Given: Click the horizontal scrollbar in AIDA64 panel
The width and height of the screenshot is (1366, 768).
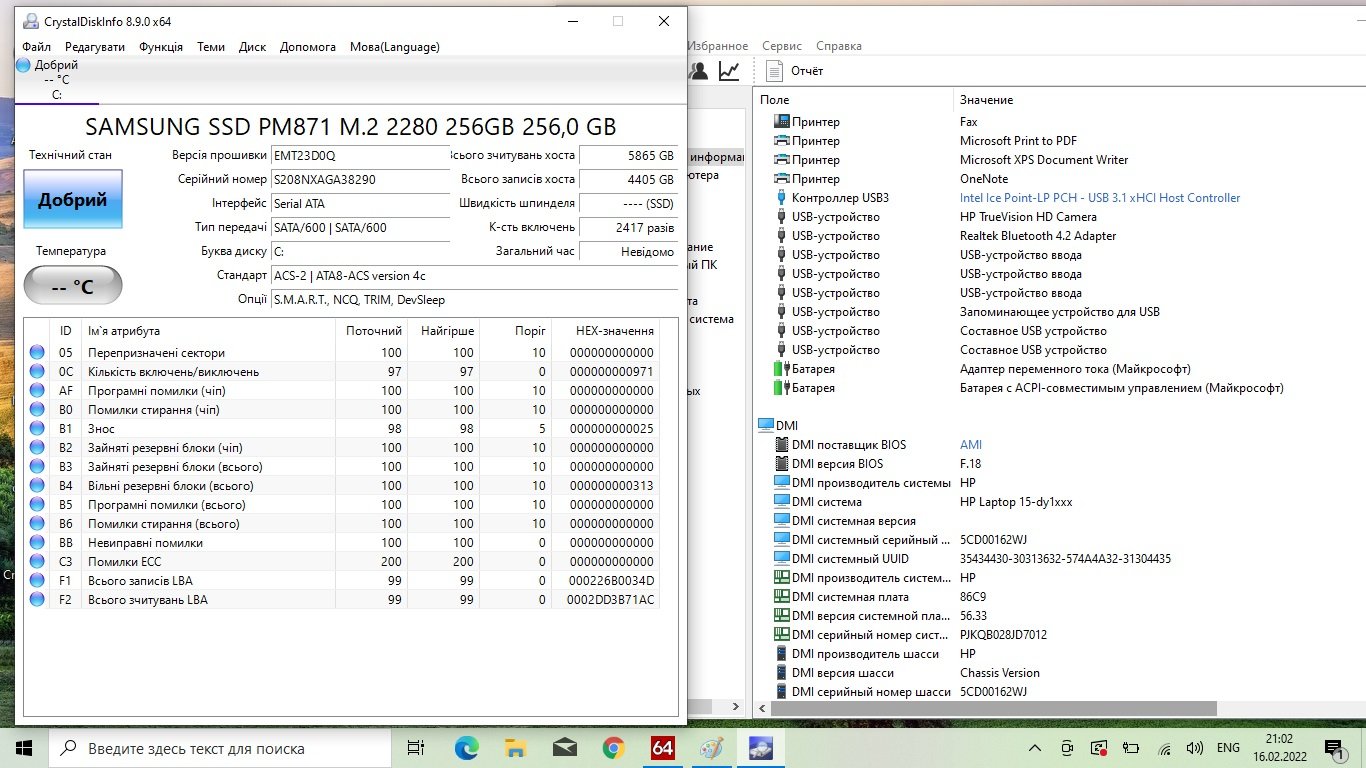Looking at the screenshot, I should point(993,708).
